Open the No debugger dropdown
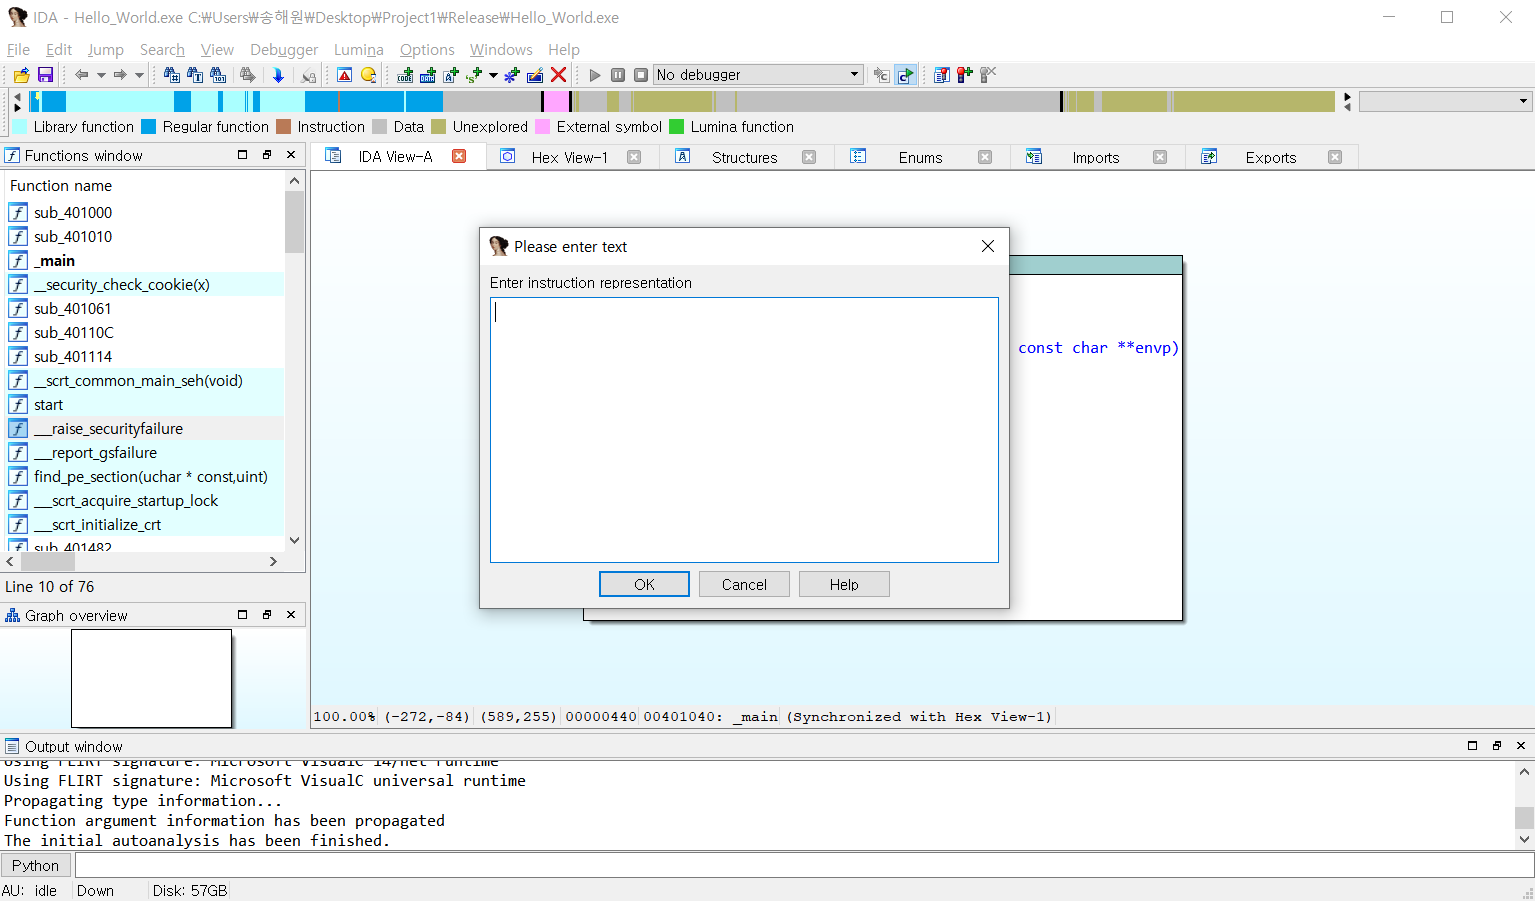 click(x=758, y=75)
